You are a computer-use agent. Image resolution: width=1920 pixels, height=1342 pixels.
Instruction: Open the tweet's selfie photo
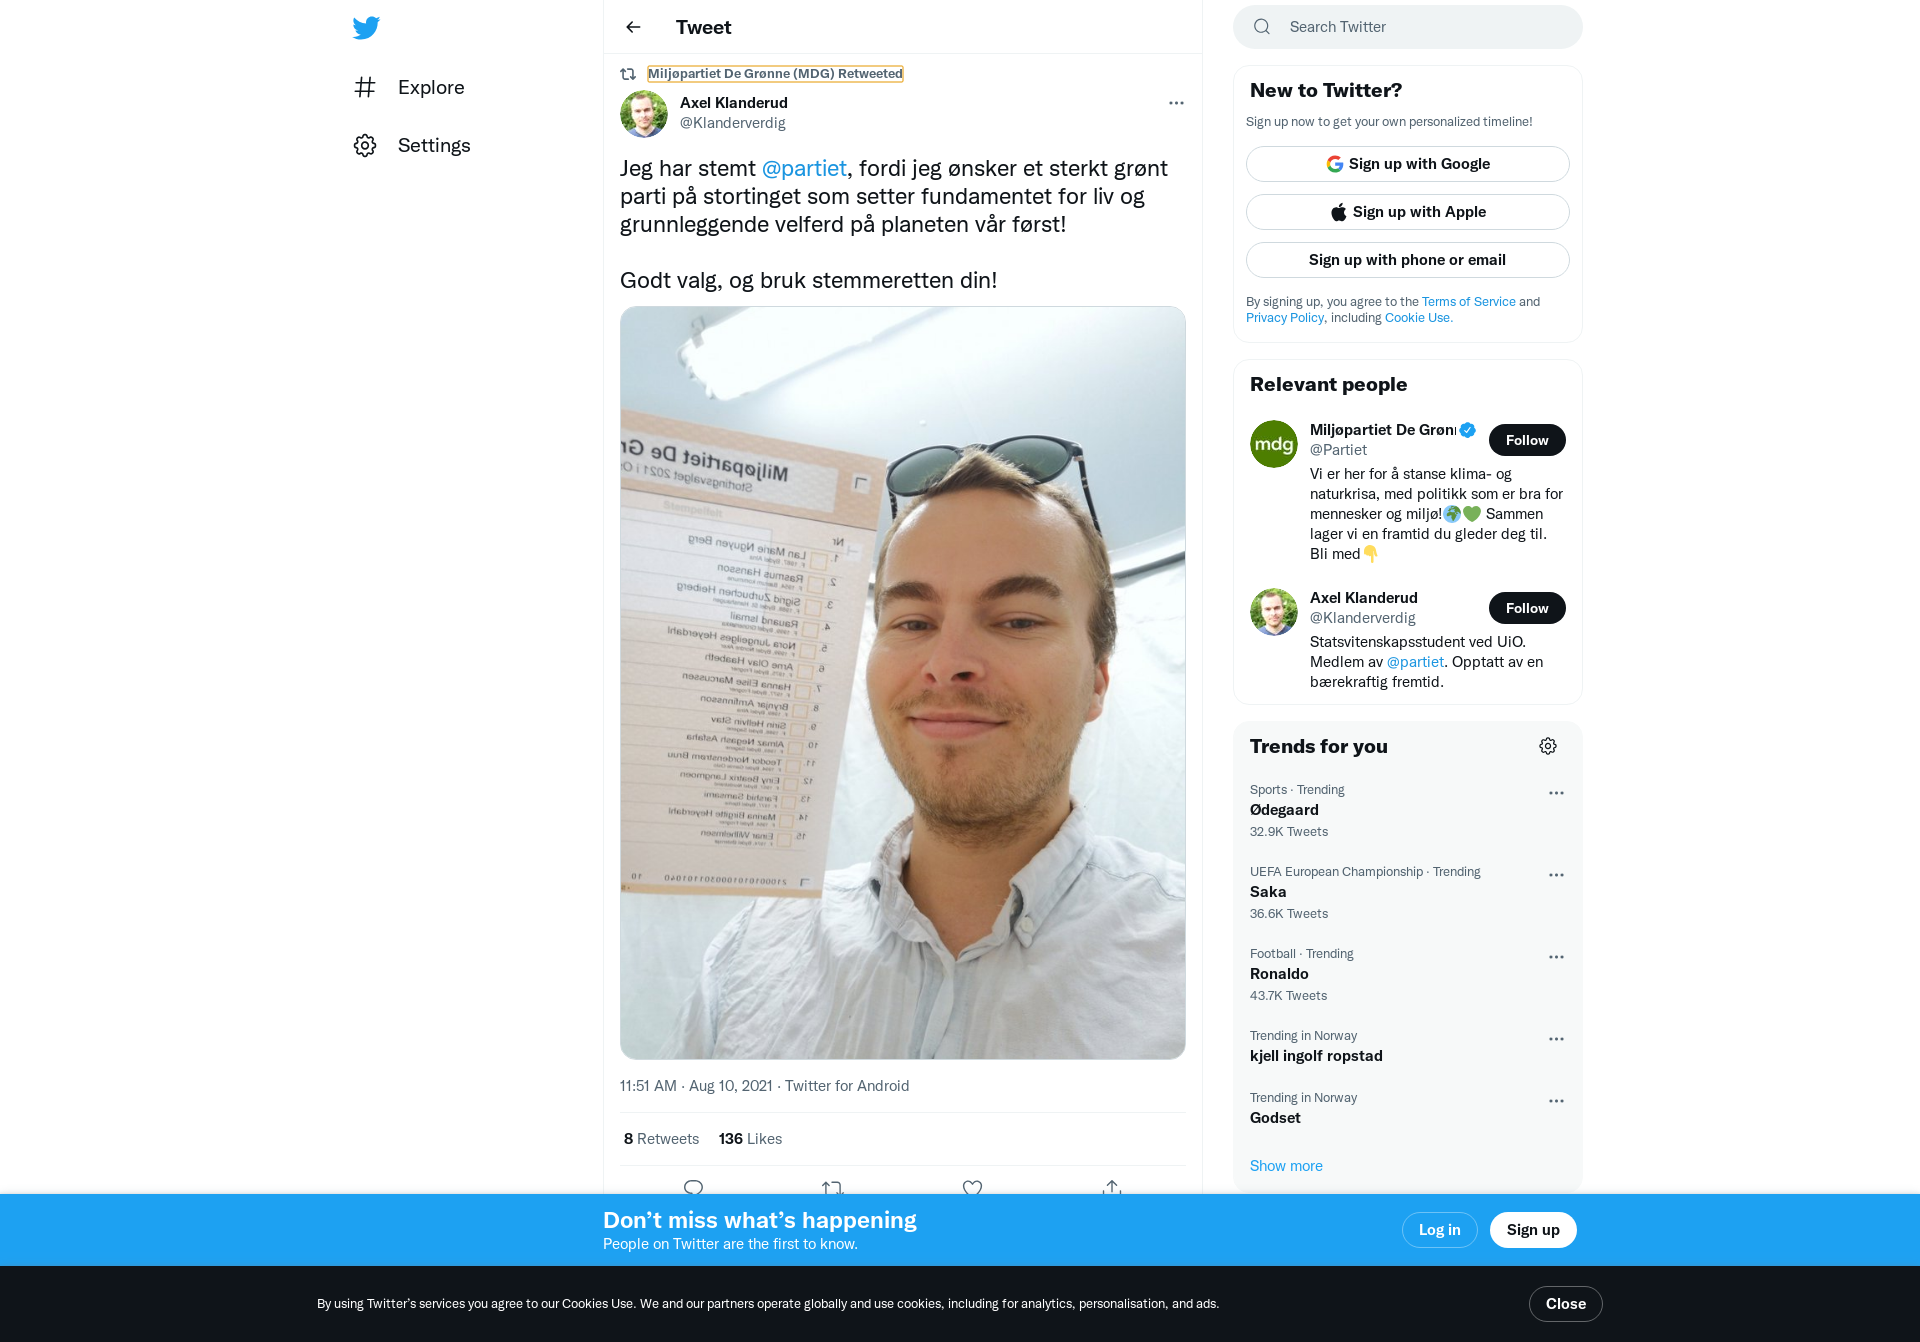(x=903, y=683)
